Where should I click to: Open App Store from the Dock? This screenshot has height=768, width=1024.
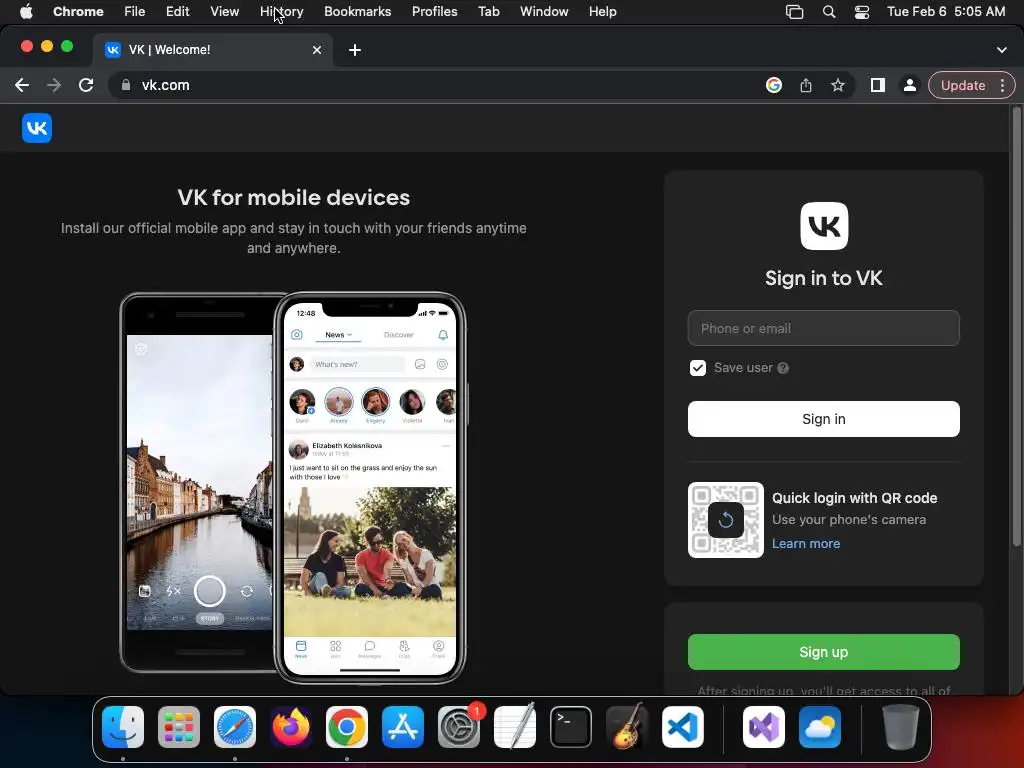tap(403, 727)
